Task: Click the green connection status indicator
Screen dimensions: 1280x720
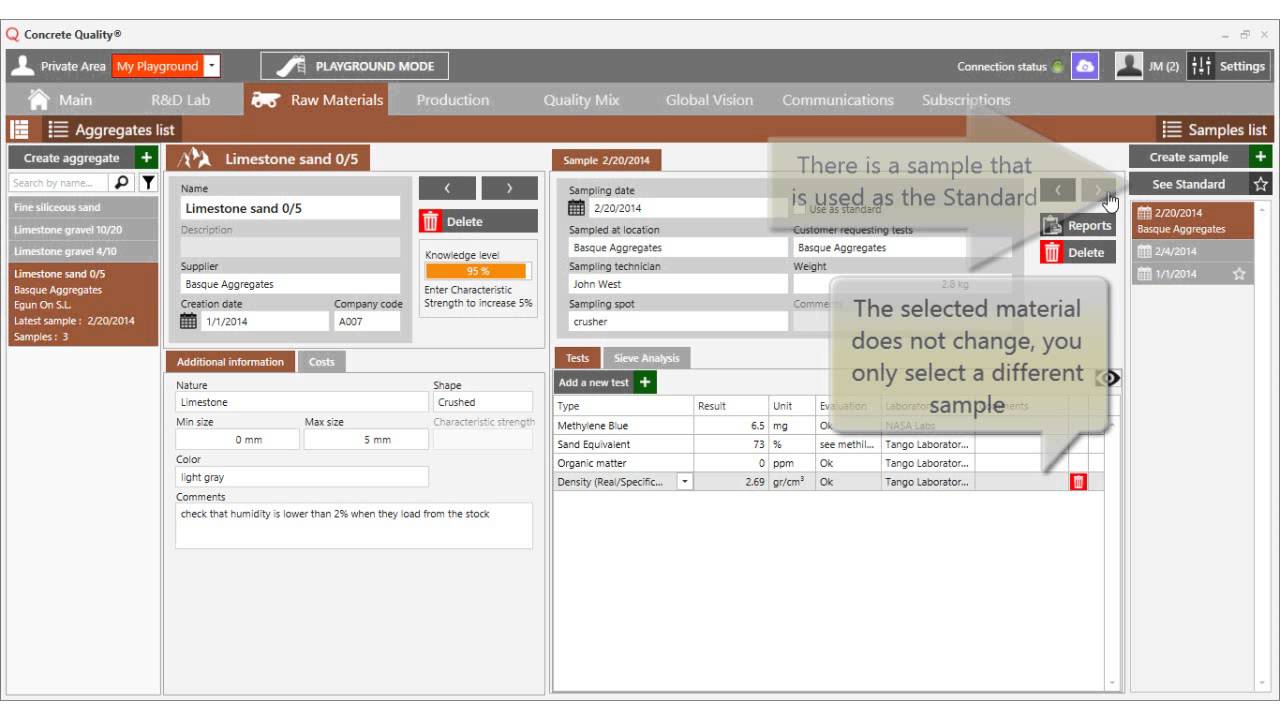Action: tap(1058, 67)
